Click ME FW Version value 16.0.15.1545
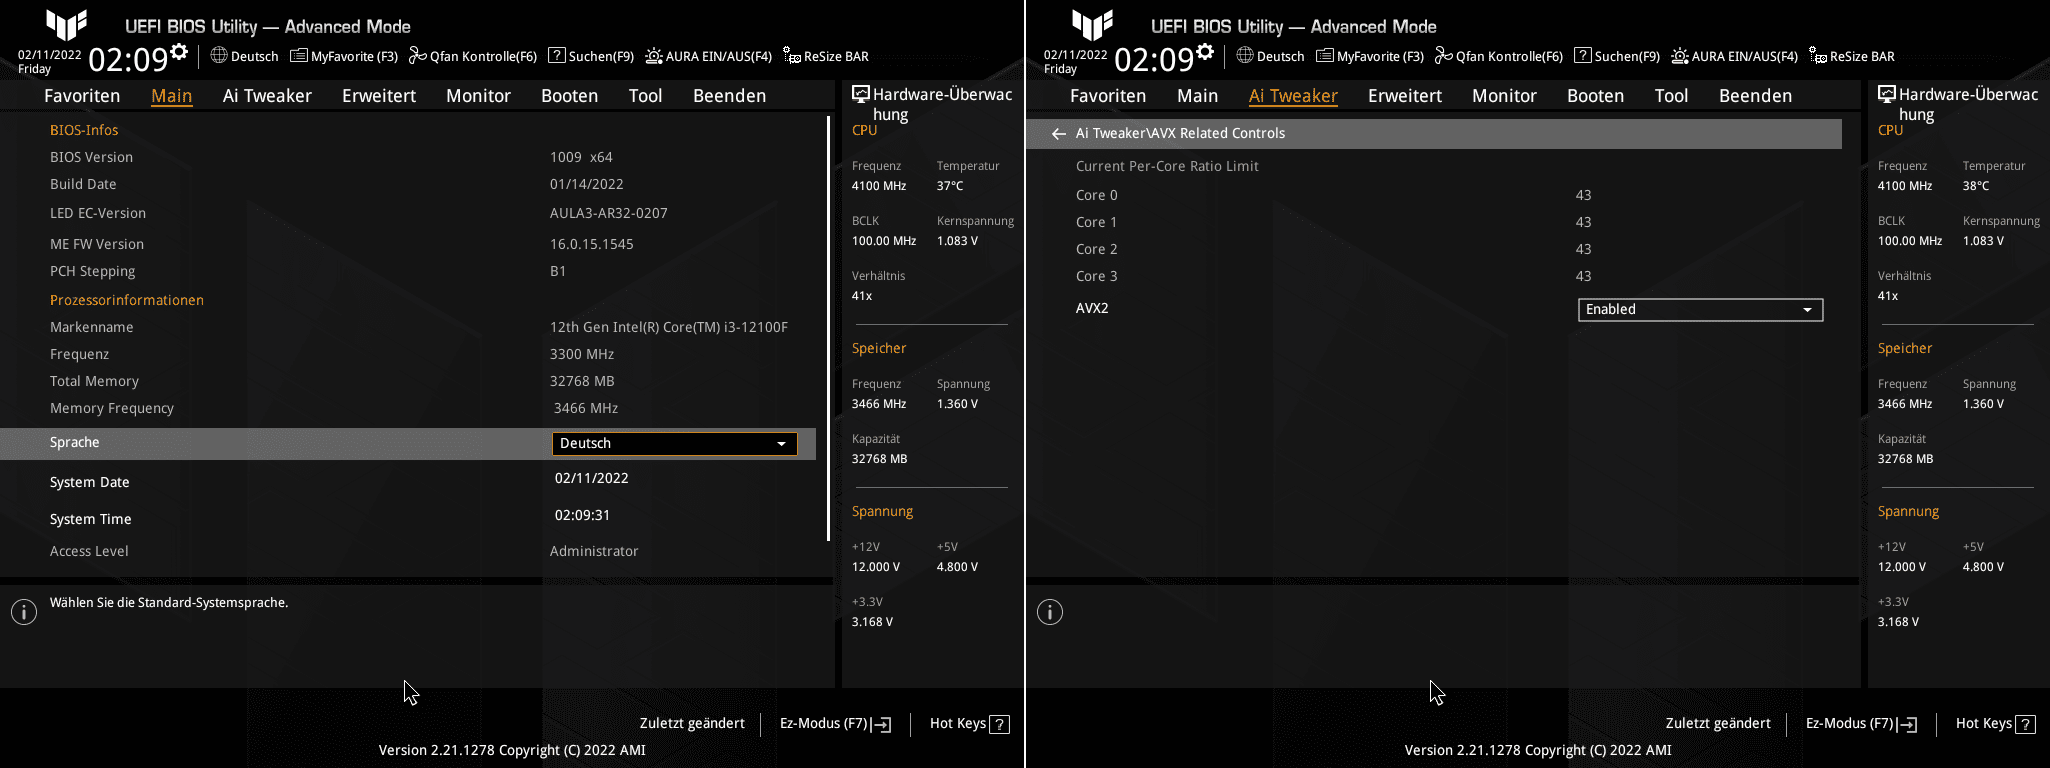The height and width of the screenshot is (768, 2050). tap(592, 245)
